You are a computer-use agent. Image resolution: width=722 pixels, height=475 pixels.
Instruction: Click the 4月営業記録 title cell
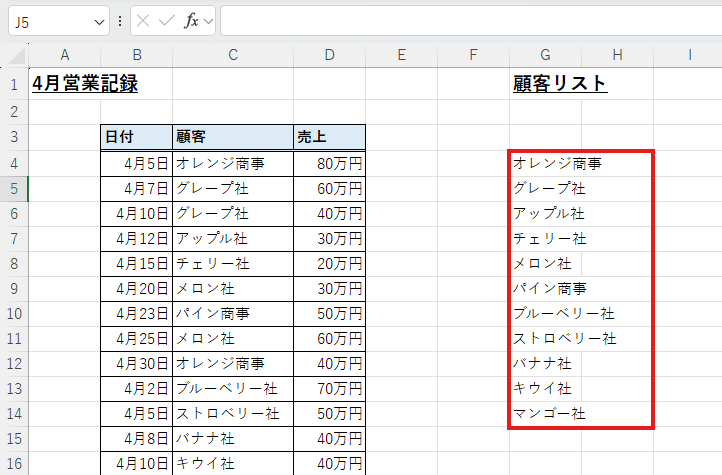(85, 84)
